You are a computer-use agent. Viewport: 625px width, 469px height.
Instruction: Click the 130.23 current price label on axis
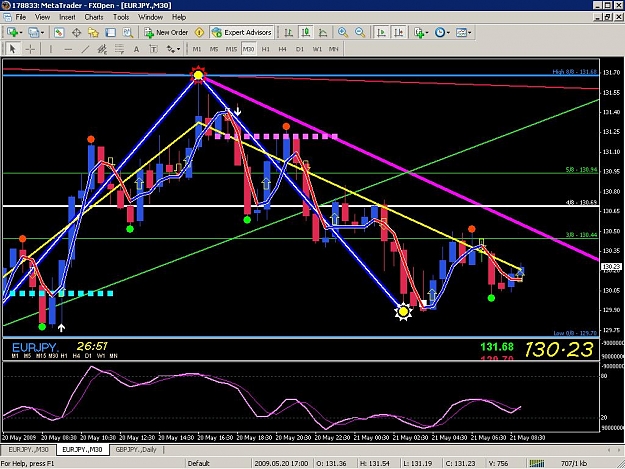coord(611,266)
